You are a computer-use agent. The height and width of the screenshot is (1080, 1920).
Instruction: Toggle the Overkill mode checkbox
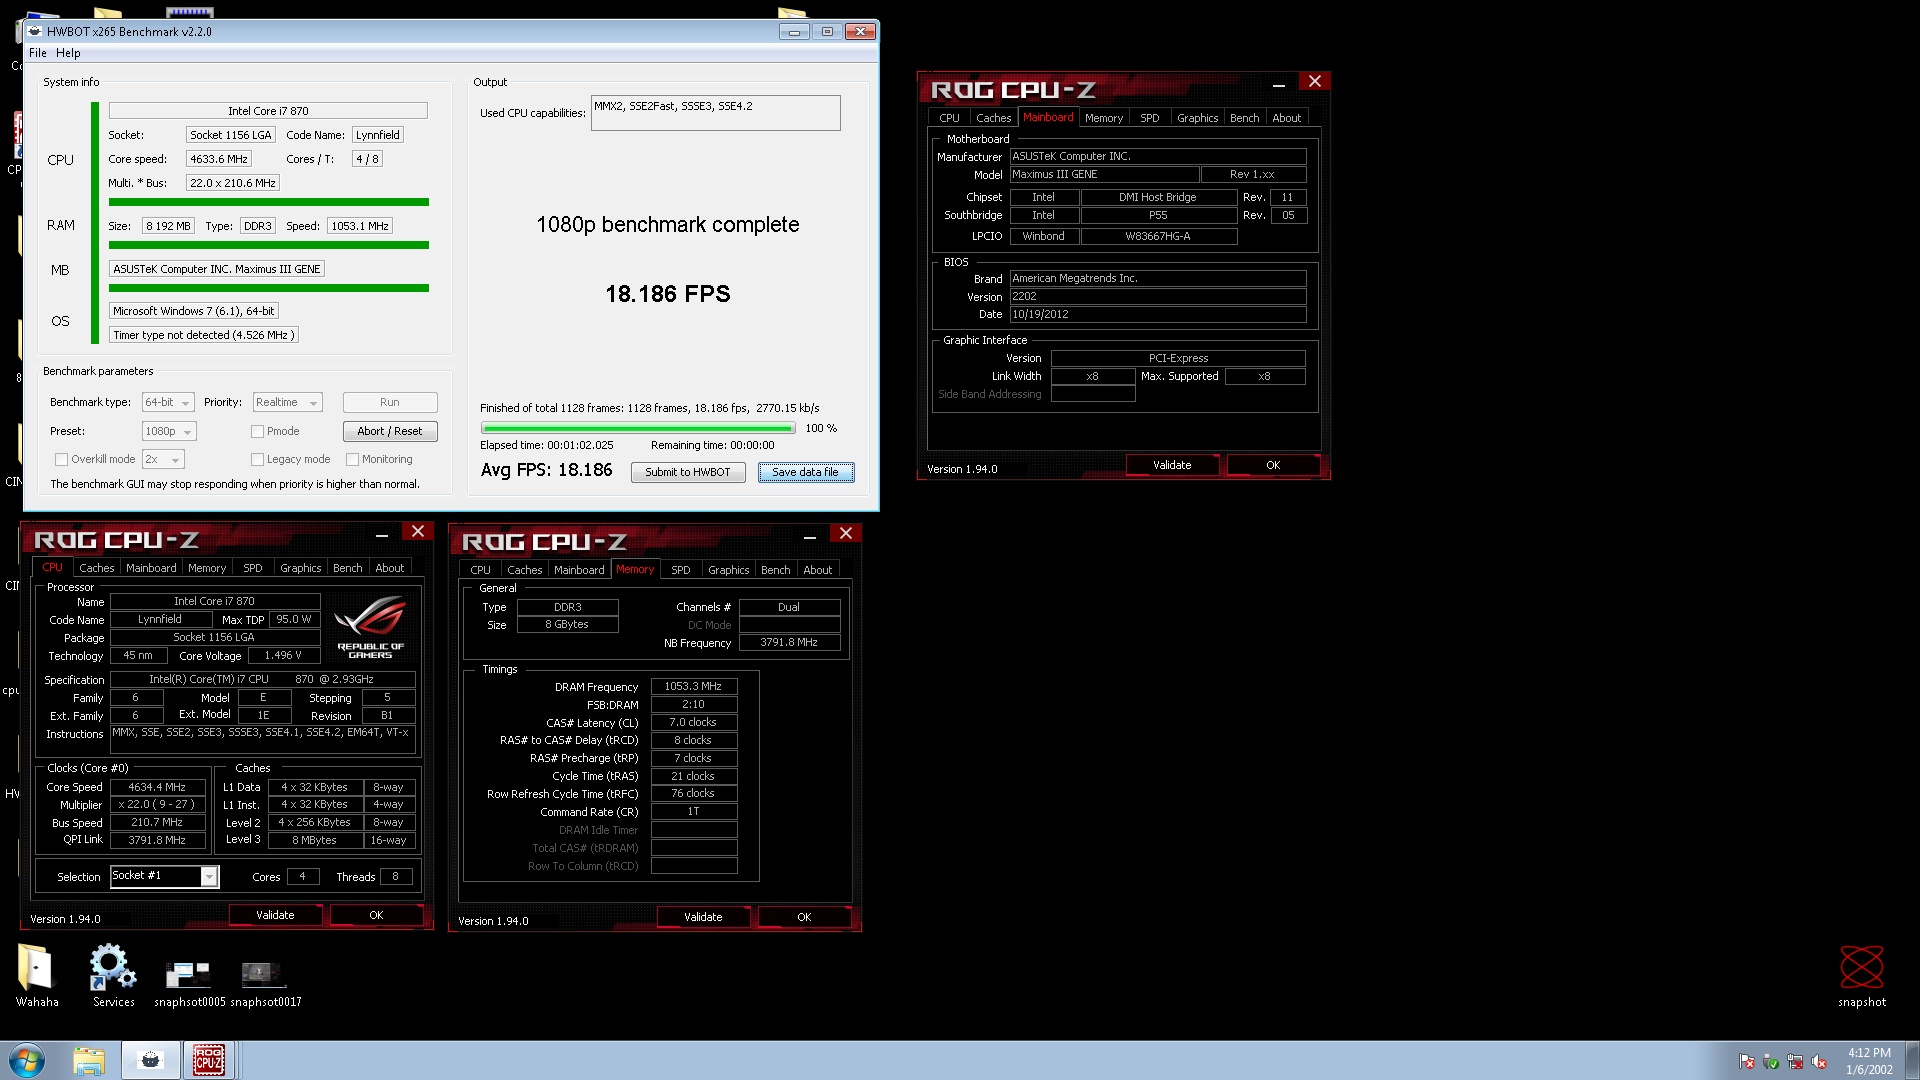(x=61, y=459)
